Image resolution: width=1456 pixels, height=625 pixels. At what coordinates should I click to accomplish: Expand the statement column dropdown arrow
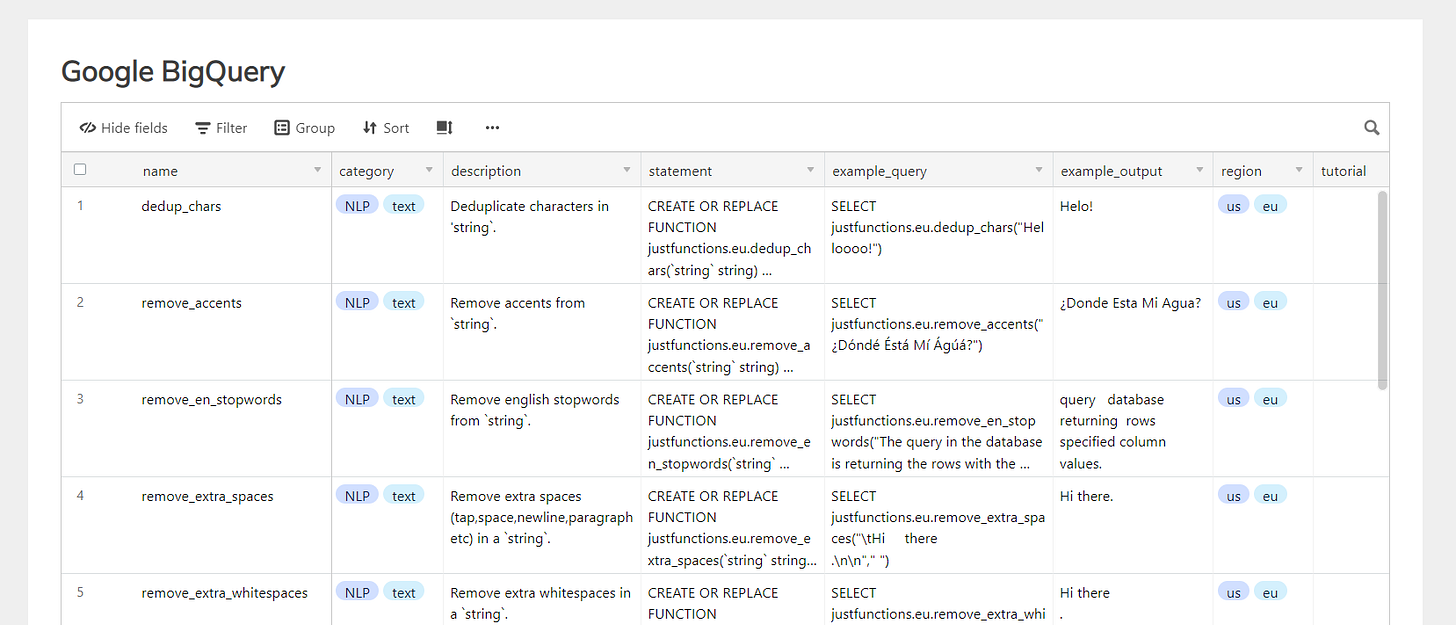(x=811, y=170)
